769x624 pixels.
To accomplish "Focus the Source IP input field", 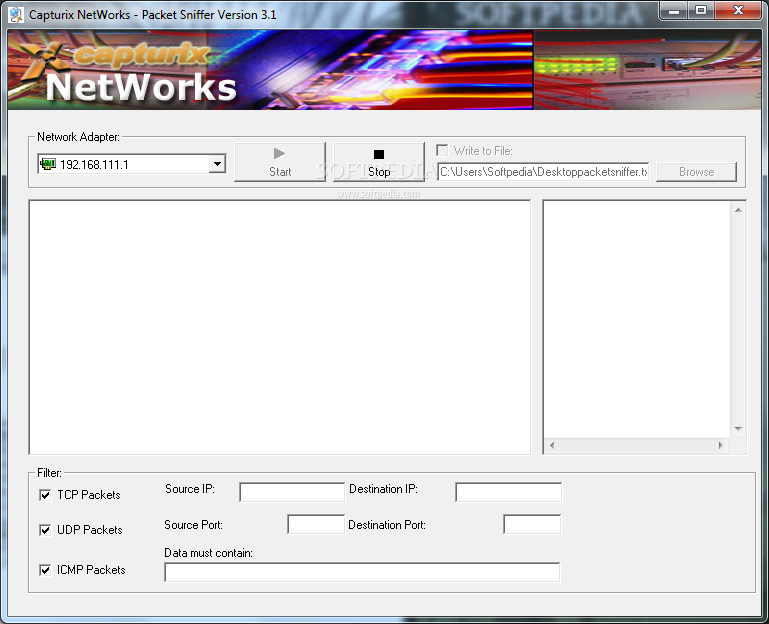I will (292, 492).
